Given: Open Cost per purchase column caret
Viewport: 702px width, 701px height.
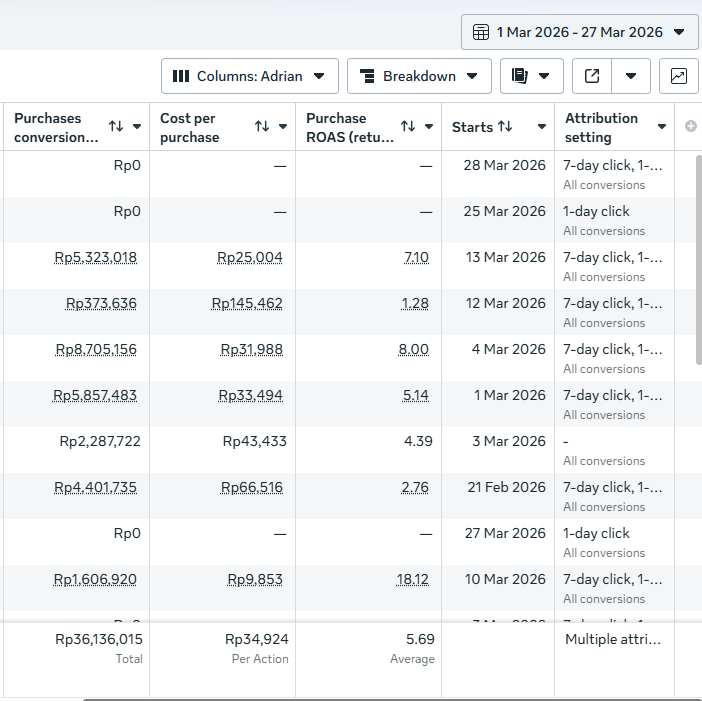Looking at the screenshot, I should coord(283,127).
